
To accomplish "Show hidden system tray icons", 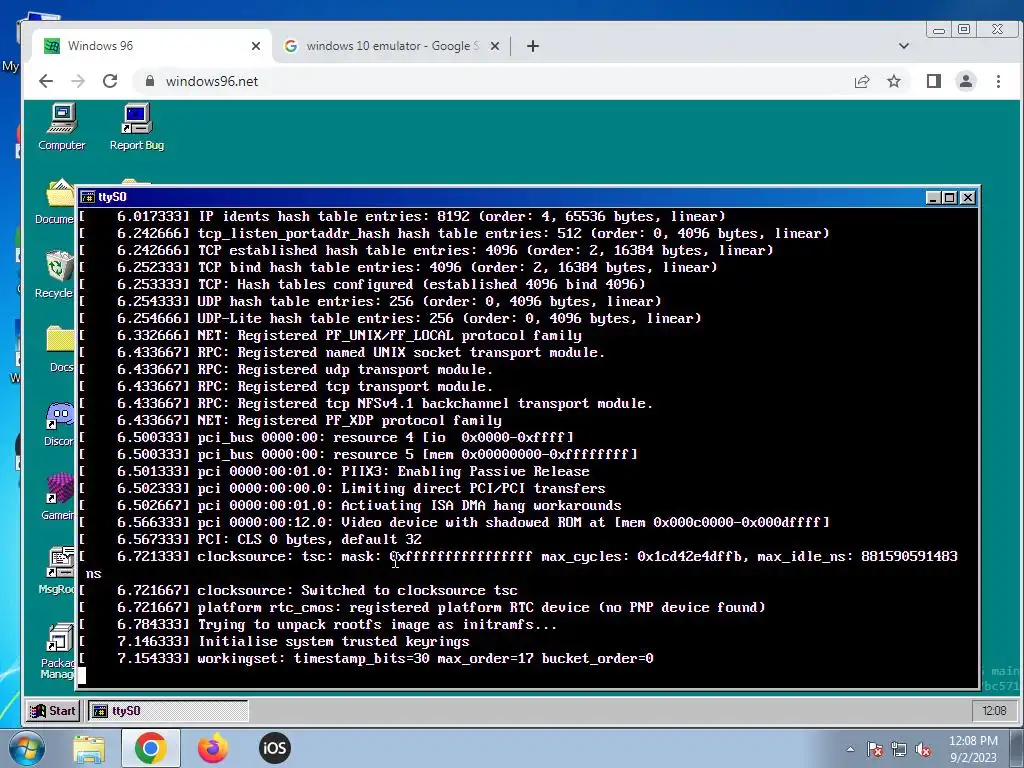I will (850, 750).
